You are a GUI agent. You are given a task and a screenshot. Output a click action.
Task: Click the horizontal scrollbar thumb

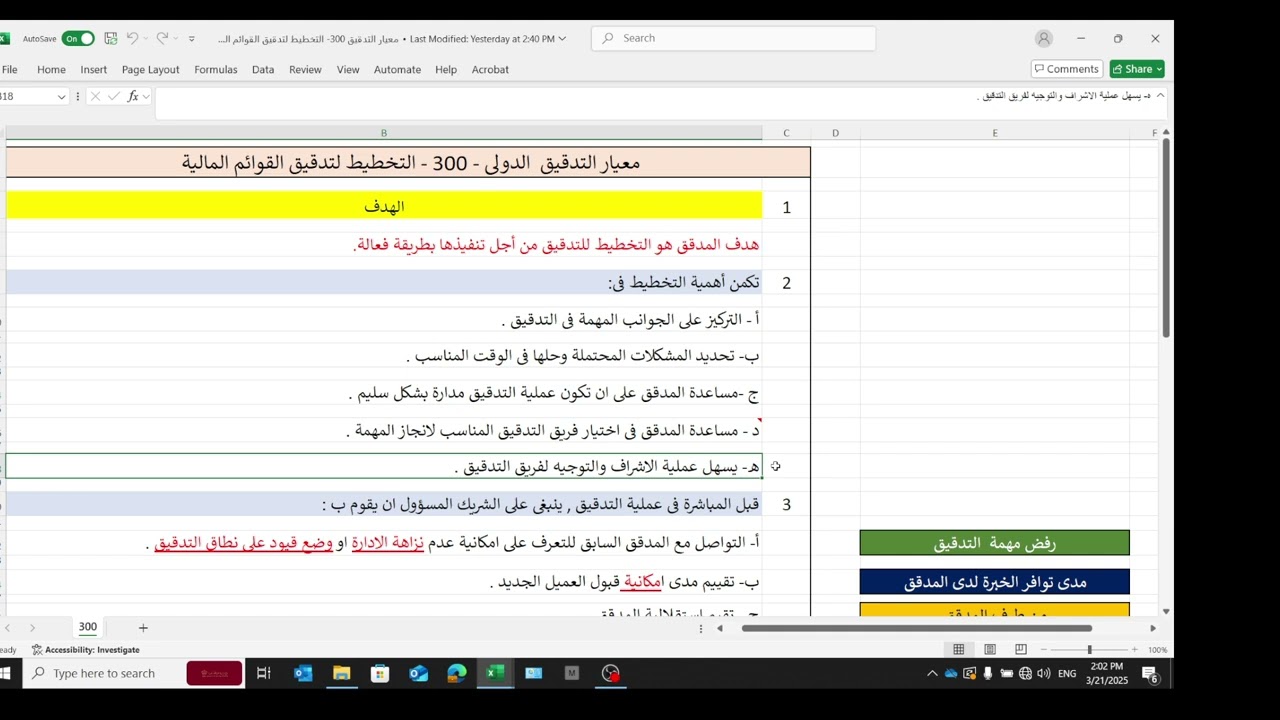coord(916,628)
